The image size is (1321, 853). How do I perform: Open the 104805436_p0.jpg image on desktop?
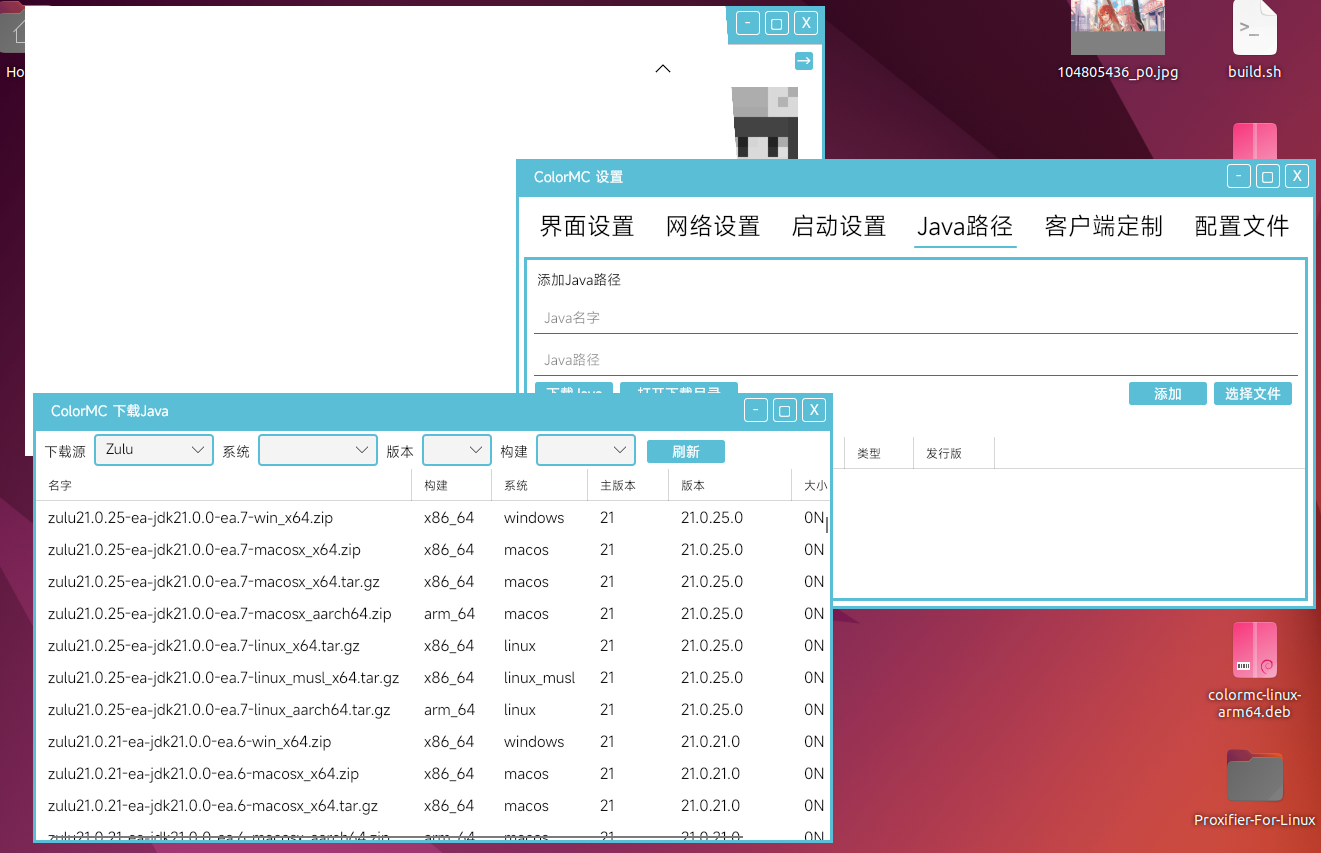coord(1117,30)
